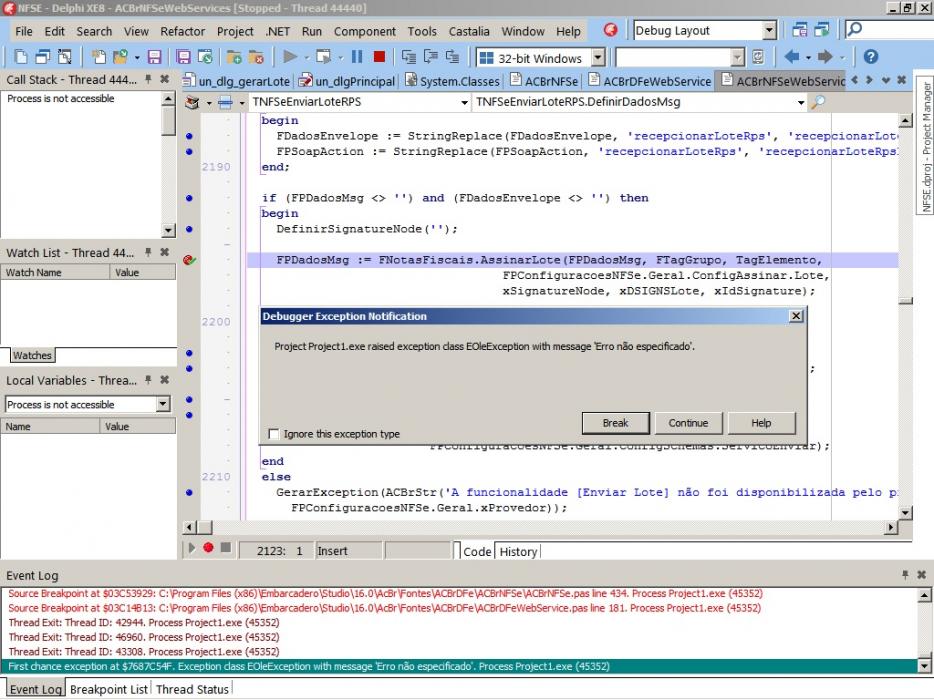Pause the running program

pos(357,57)
